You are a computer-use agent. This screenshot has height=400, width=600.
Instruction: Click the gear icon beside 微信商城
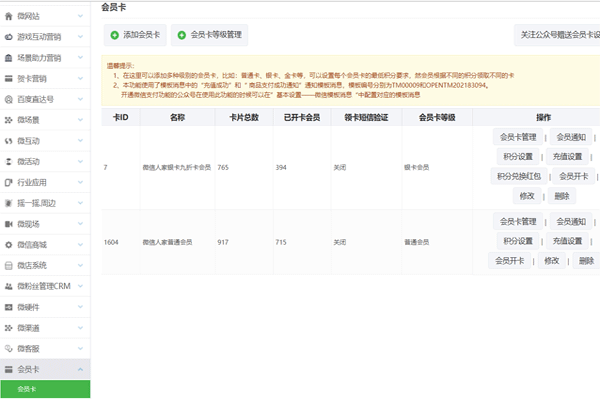pyautogui.click(x=8, y=245)
